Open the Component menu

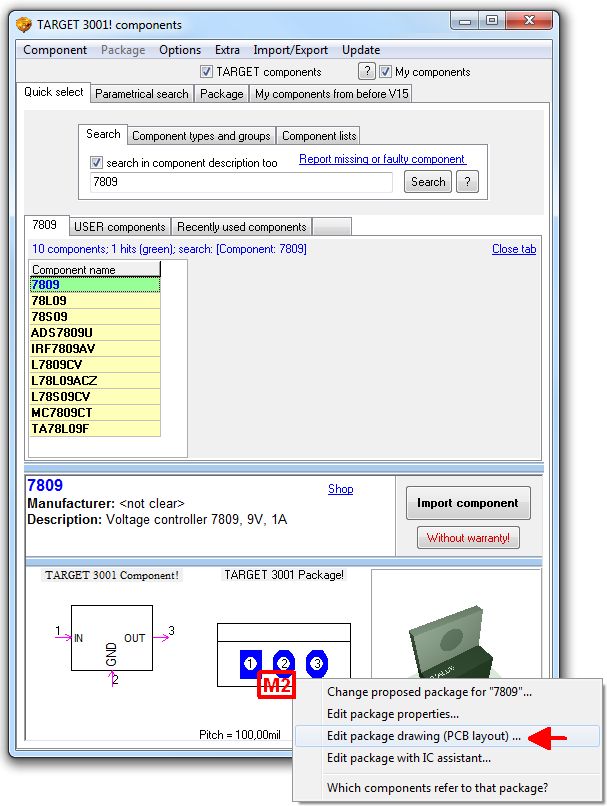click(x=55, y=50)
